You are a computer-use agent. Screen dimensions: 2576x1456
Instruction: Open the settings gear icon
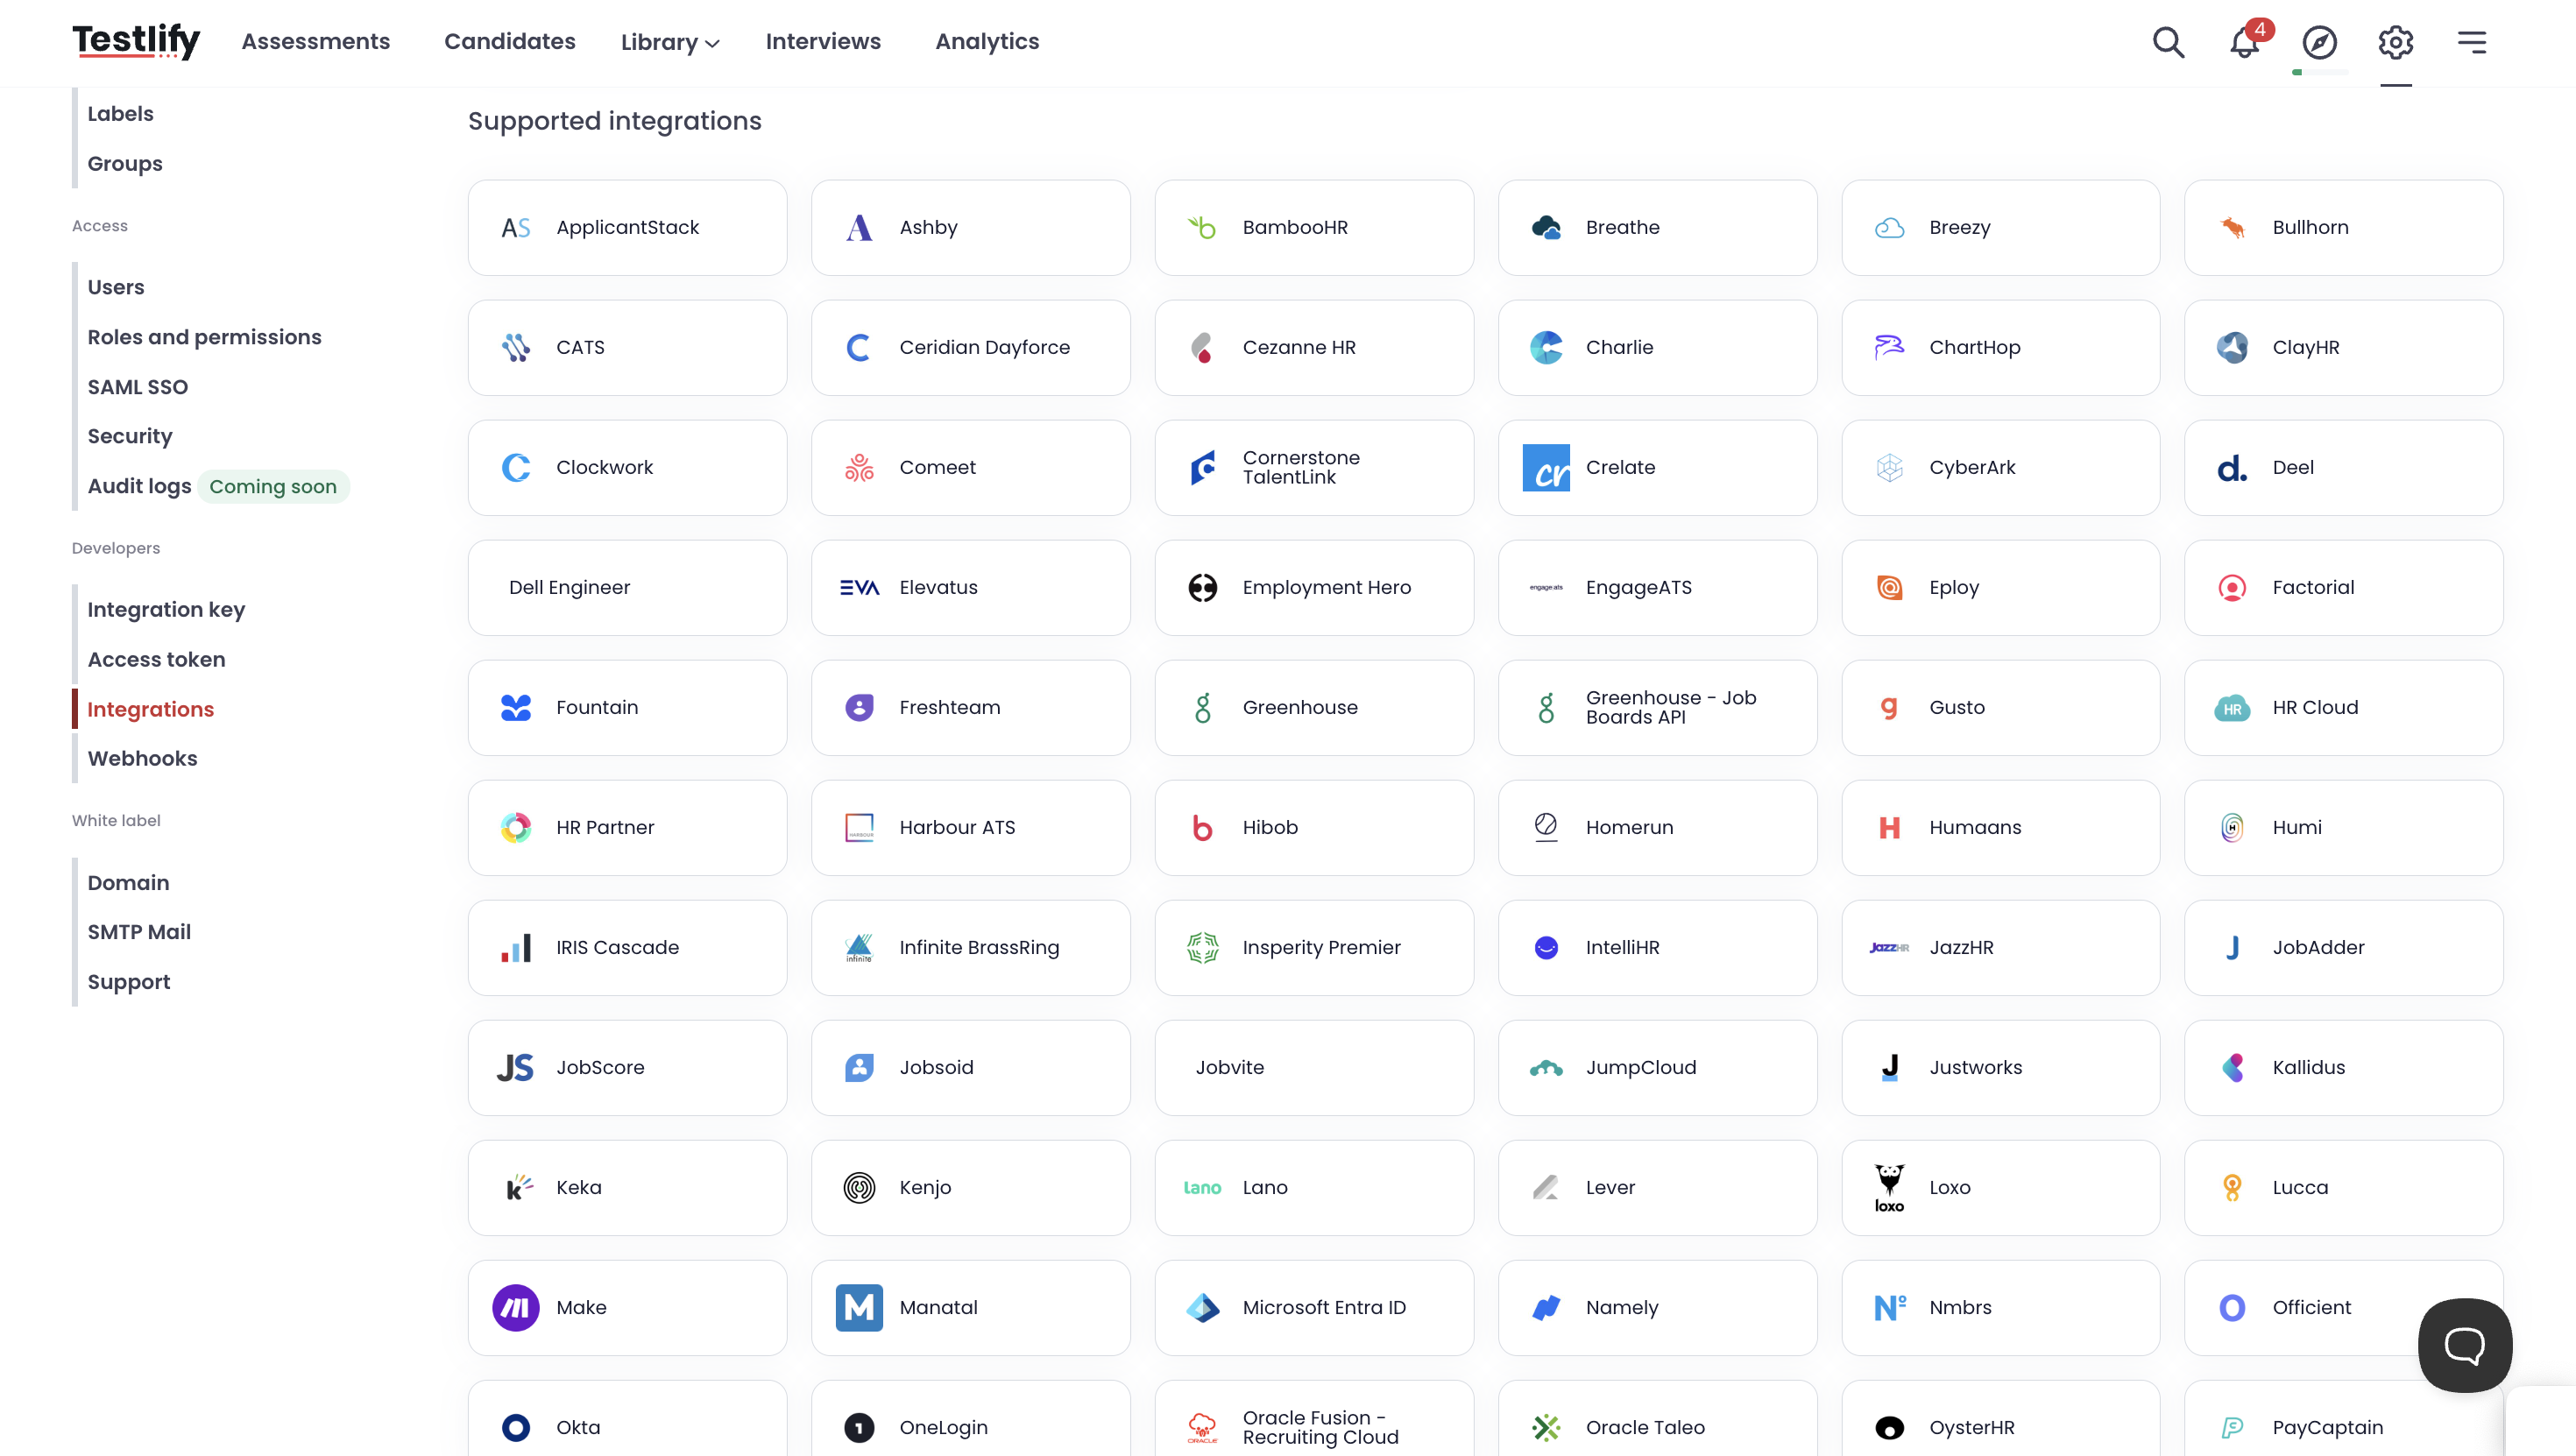pyautogui.click(x=2396, y=42)
